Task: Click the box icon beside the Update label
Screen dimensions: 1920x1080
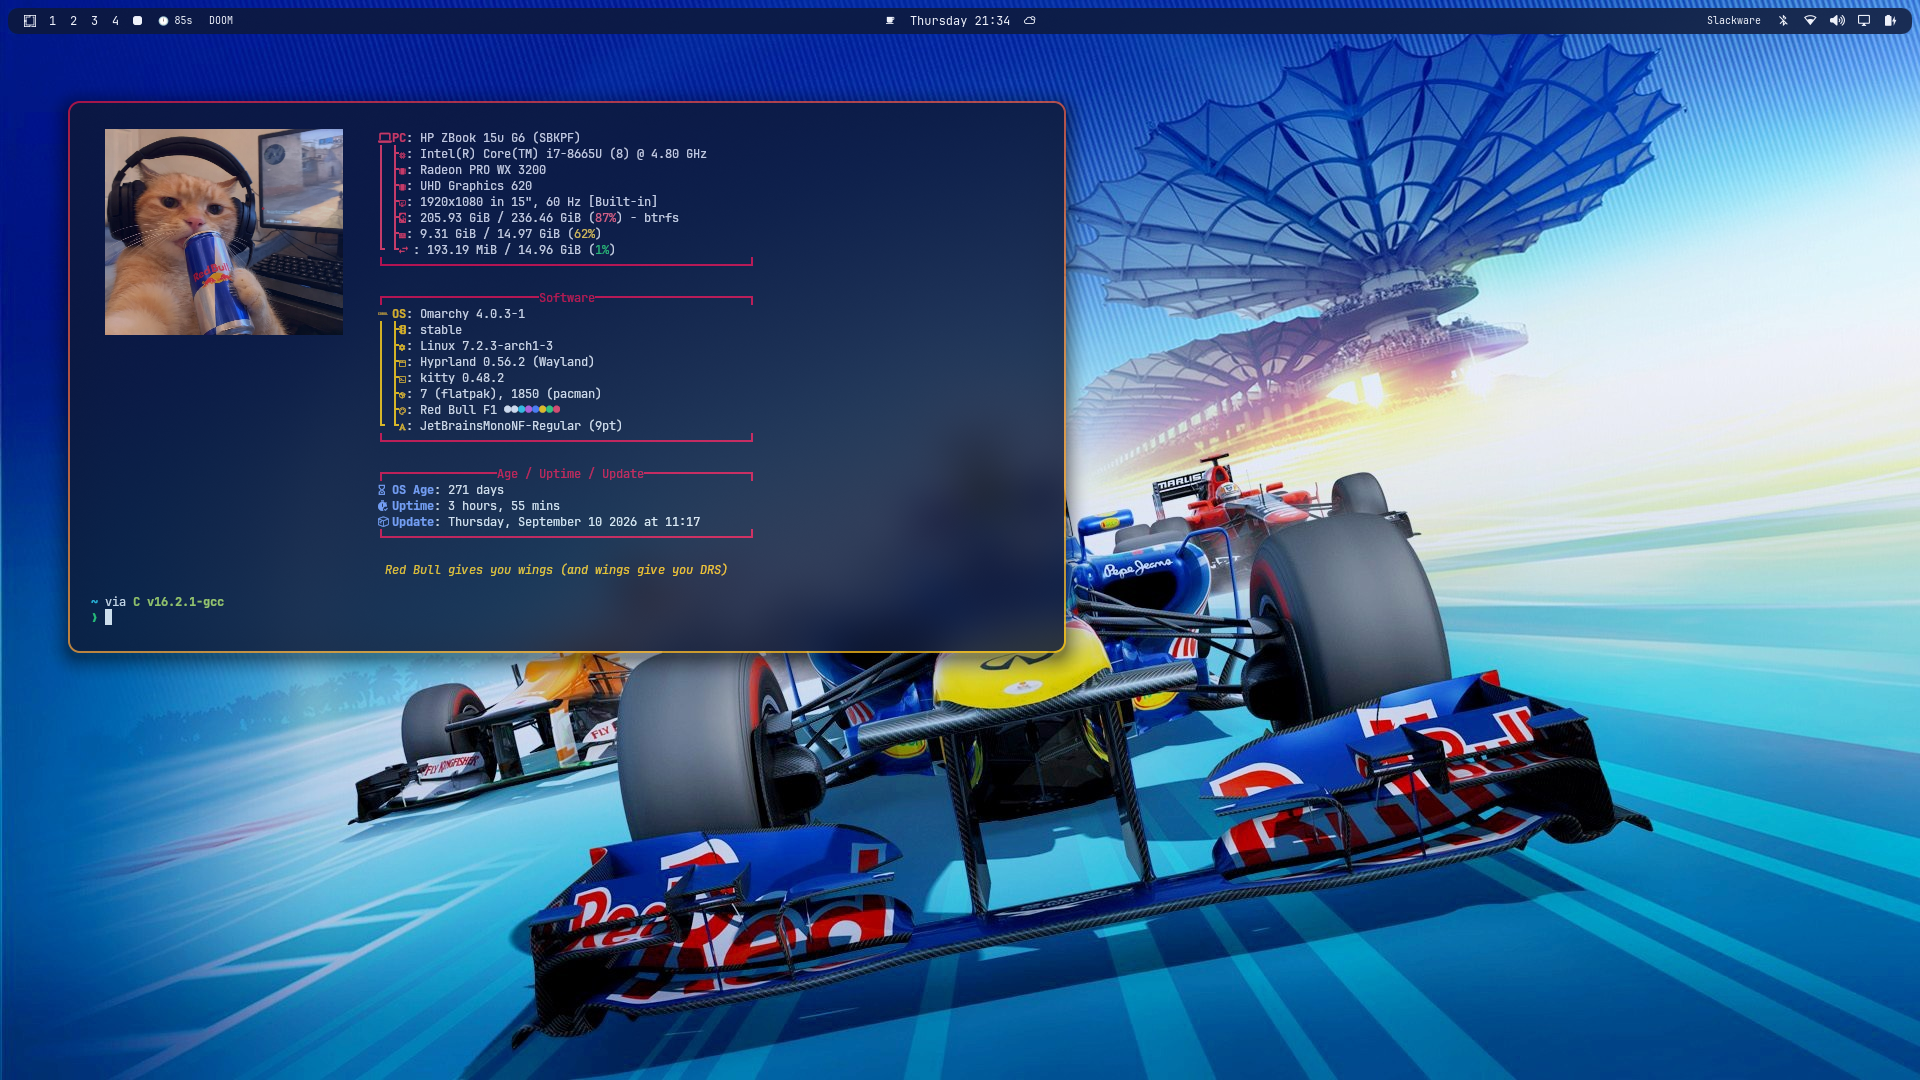Action: click(x=383, y=522)
